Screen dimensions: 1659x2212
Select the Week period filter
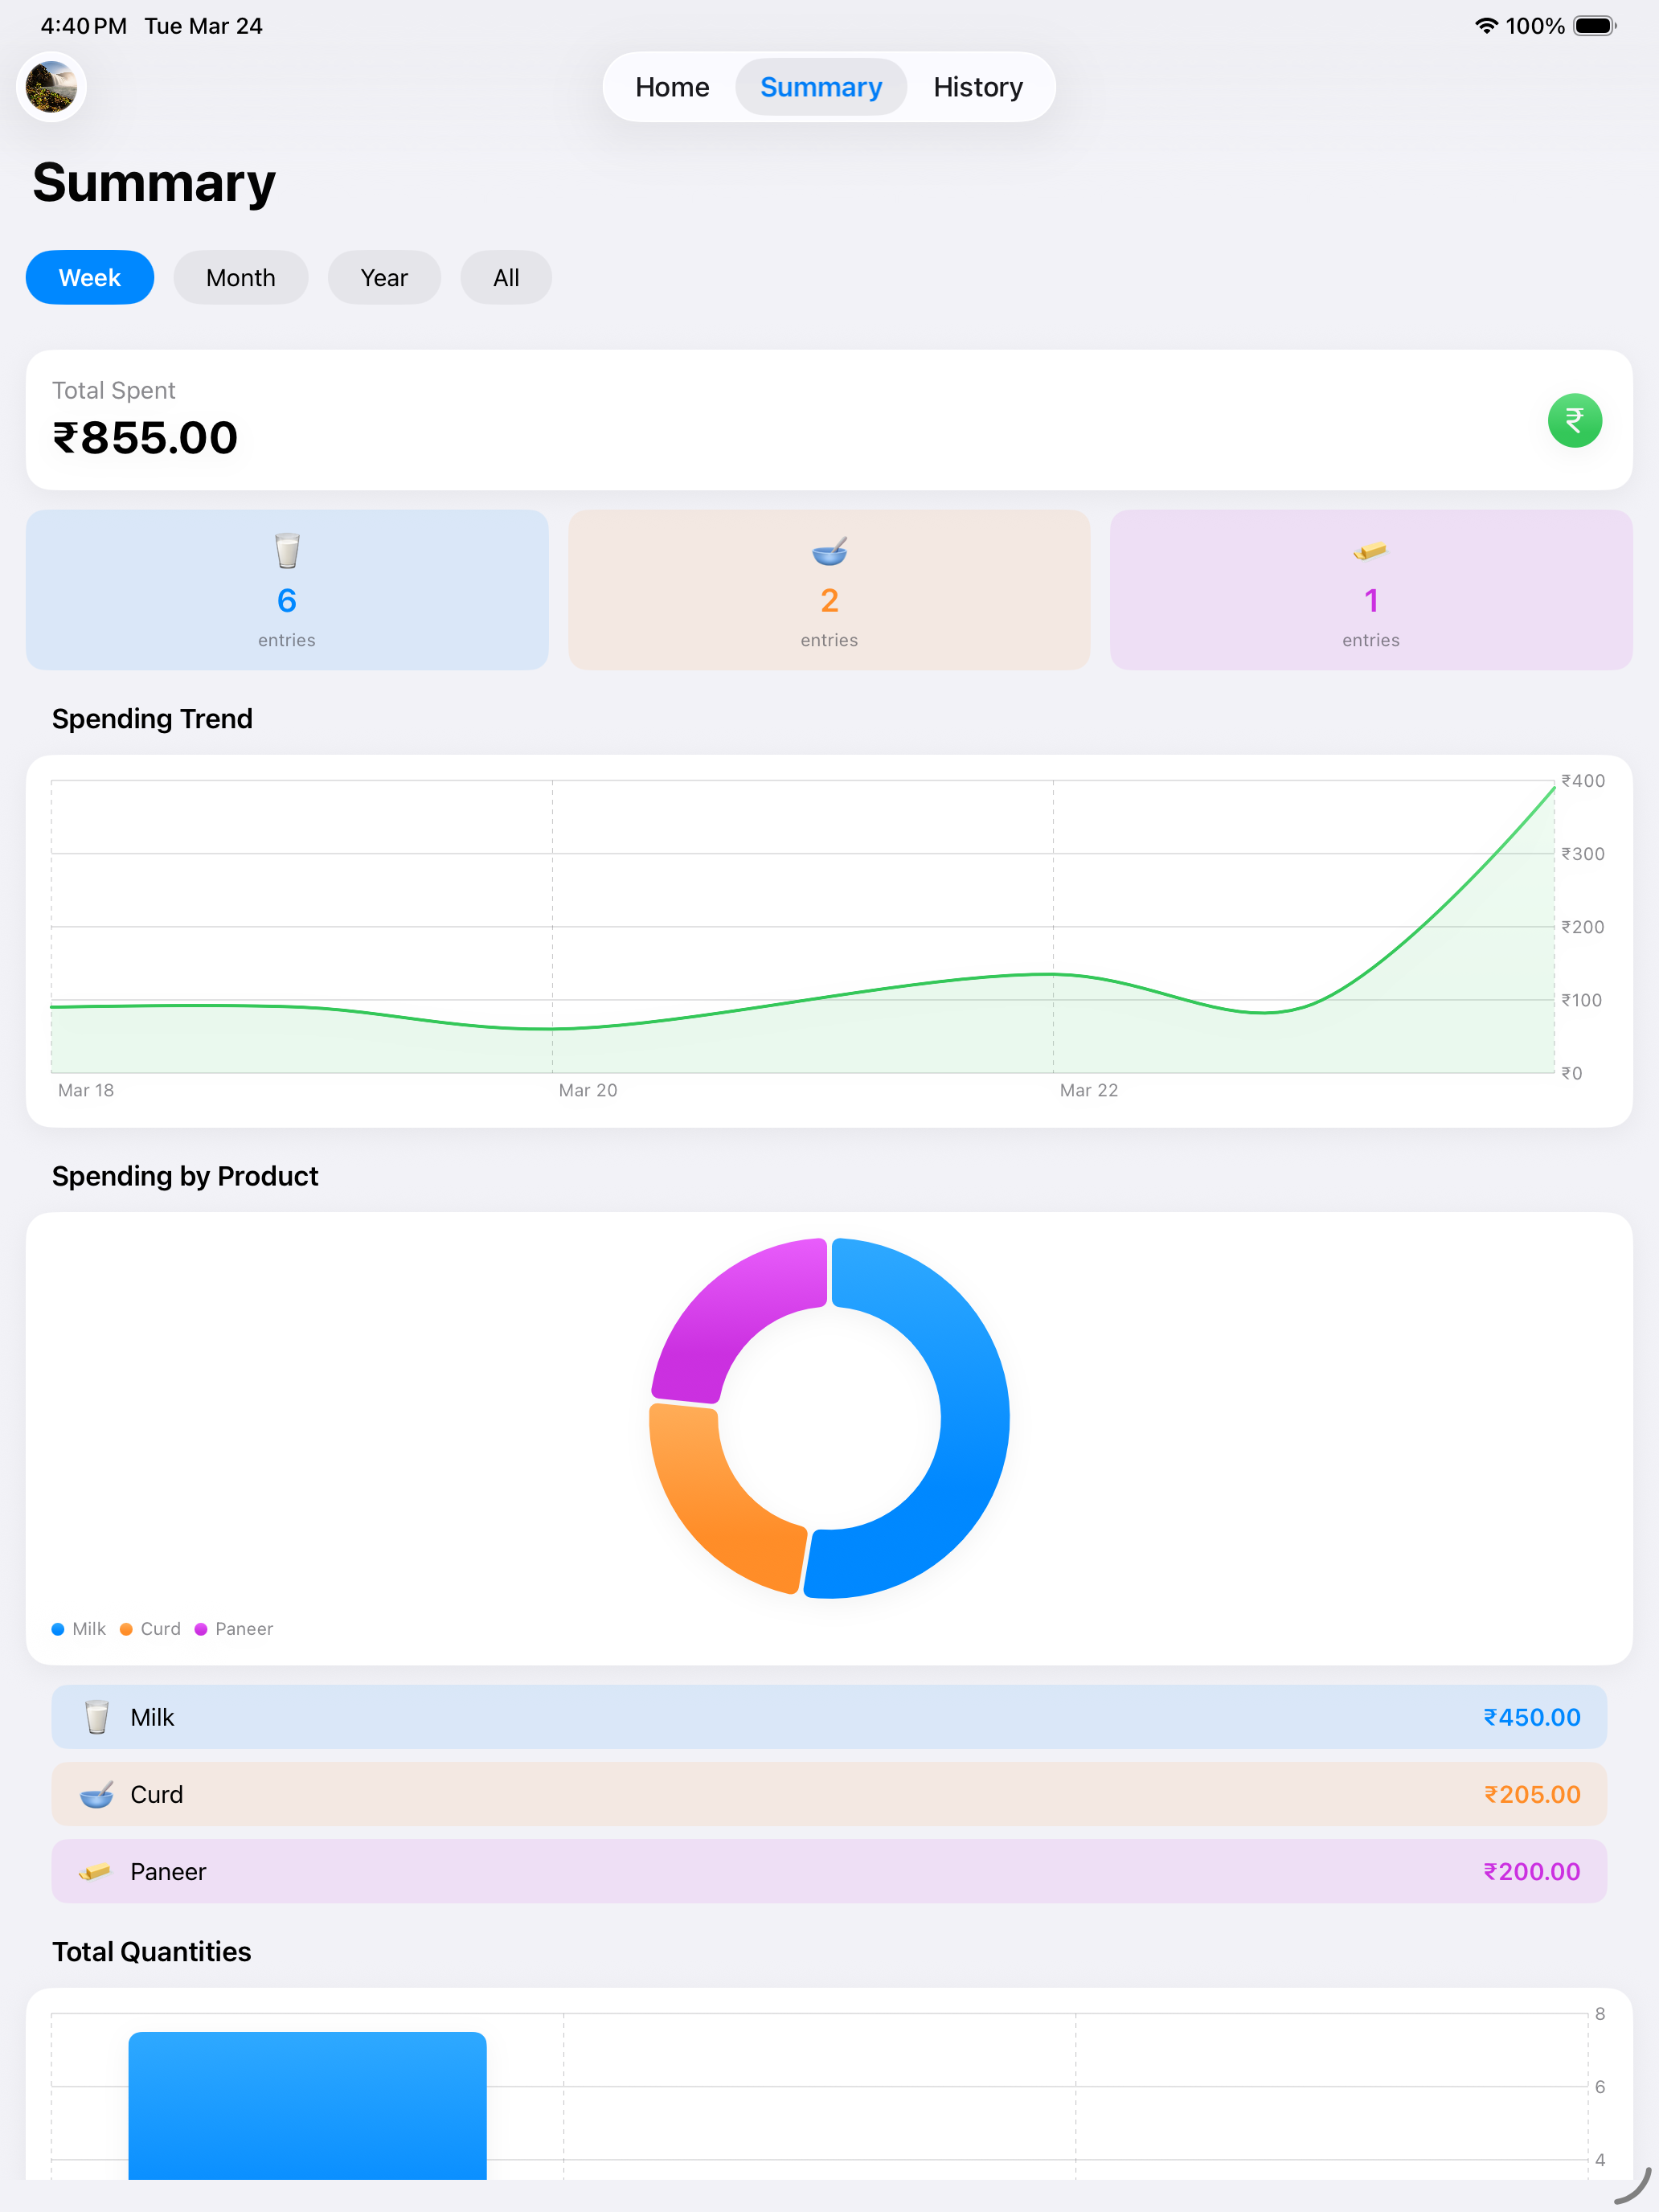[90, 277]
